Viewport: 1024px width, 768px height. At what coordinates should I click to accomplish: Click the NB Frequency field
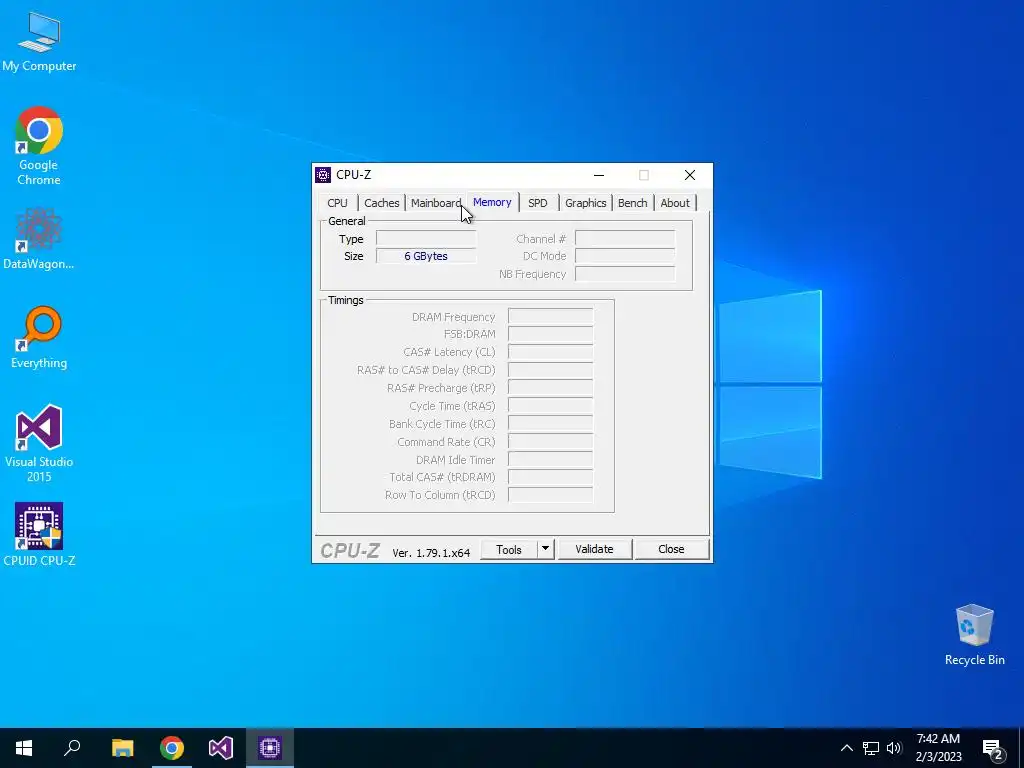click(625, 274)
